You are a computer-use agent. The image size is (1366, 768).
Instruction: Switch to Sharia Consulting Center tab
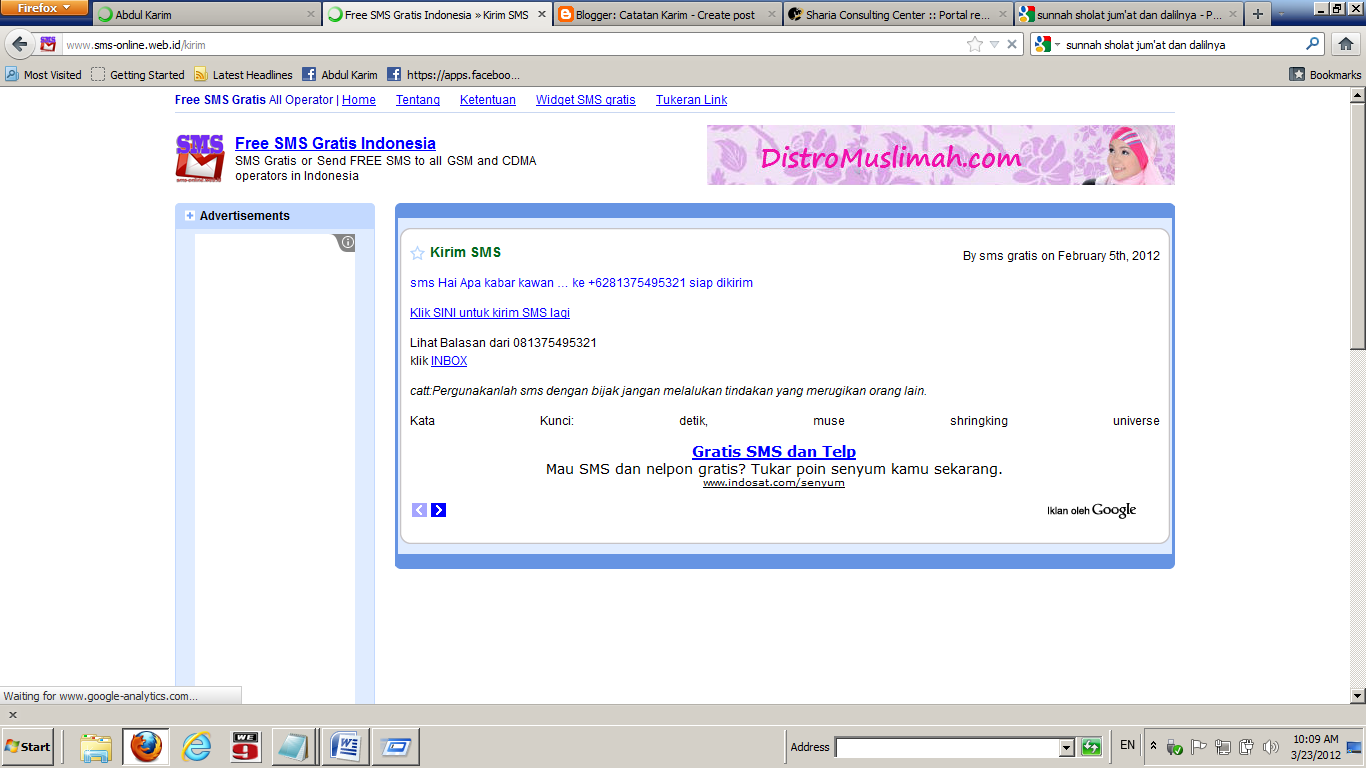click(898, 15)
